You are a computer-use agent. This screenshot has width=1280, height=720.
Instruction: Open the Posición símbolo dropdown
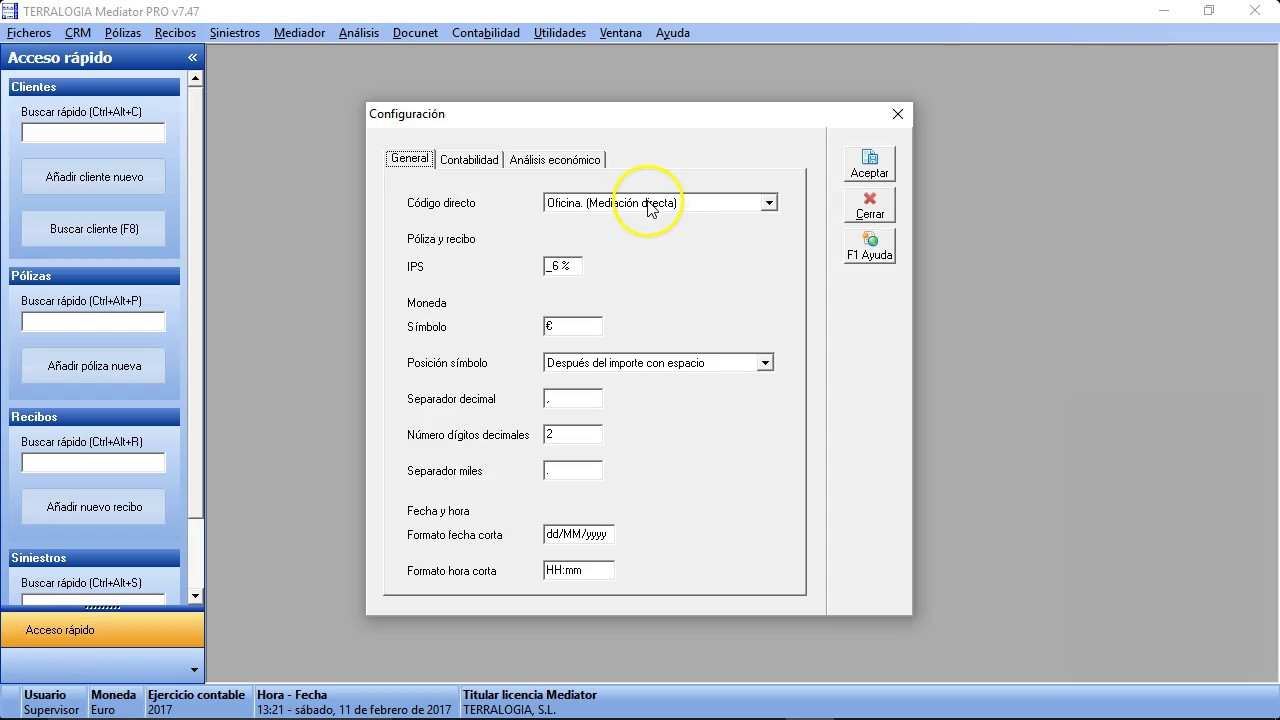[764, 363]
